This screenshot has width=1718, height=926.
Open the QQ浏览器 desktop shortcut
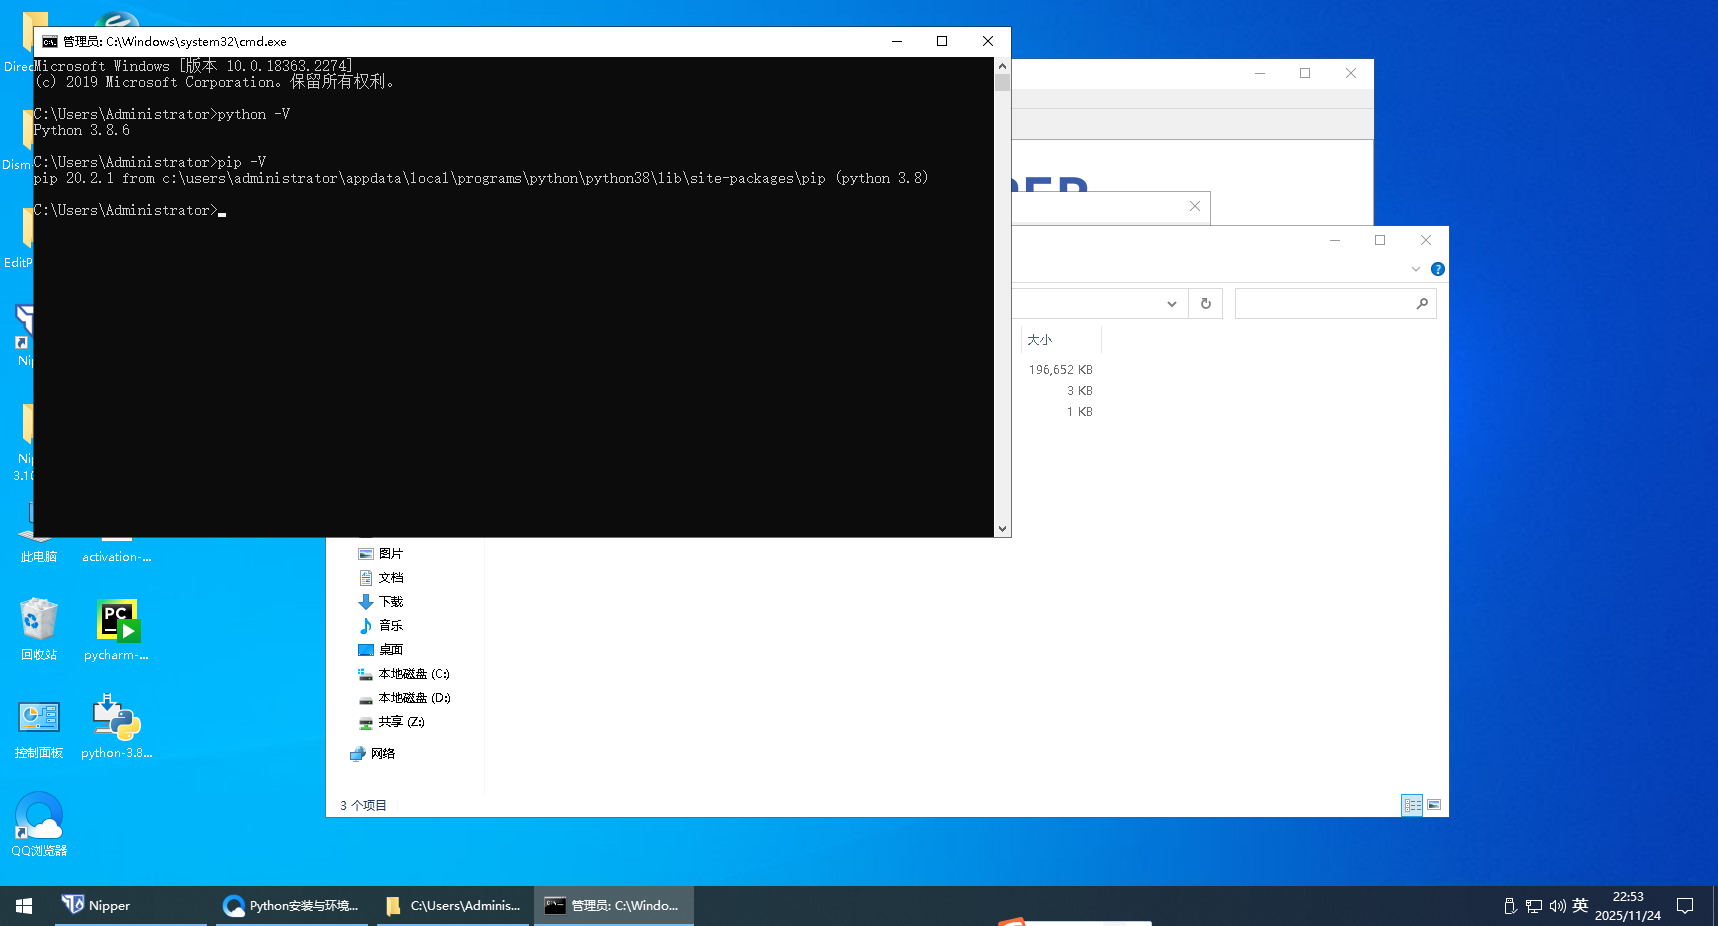point(39,818)
